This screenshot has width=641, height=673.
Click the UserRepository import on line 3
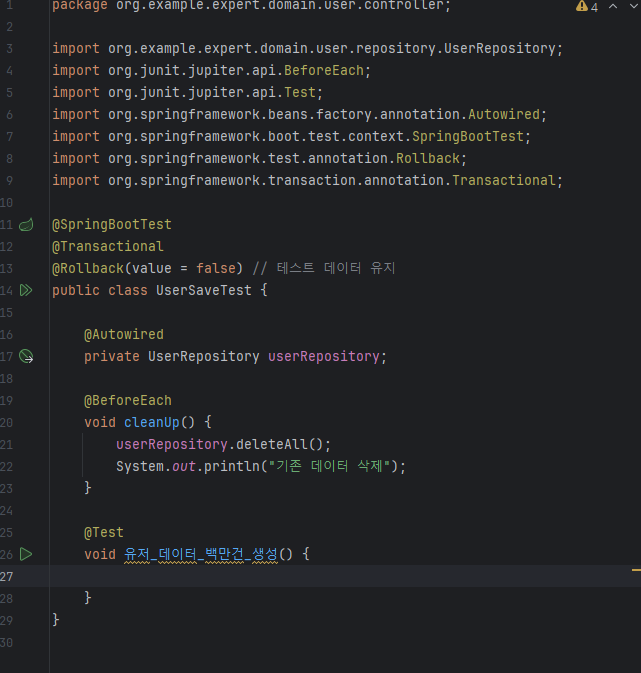[307, 49]
